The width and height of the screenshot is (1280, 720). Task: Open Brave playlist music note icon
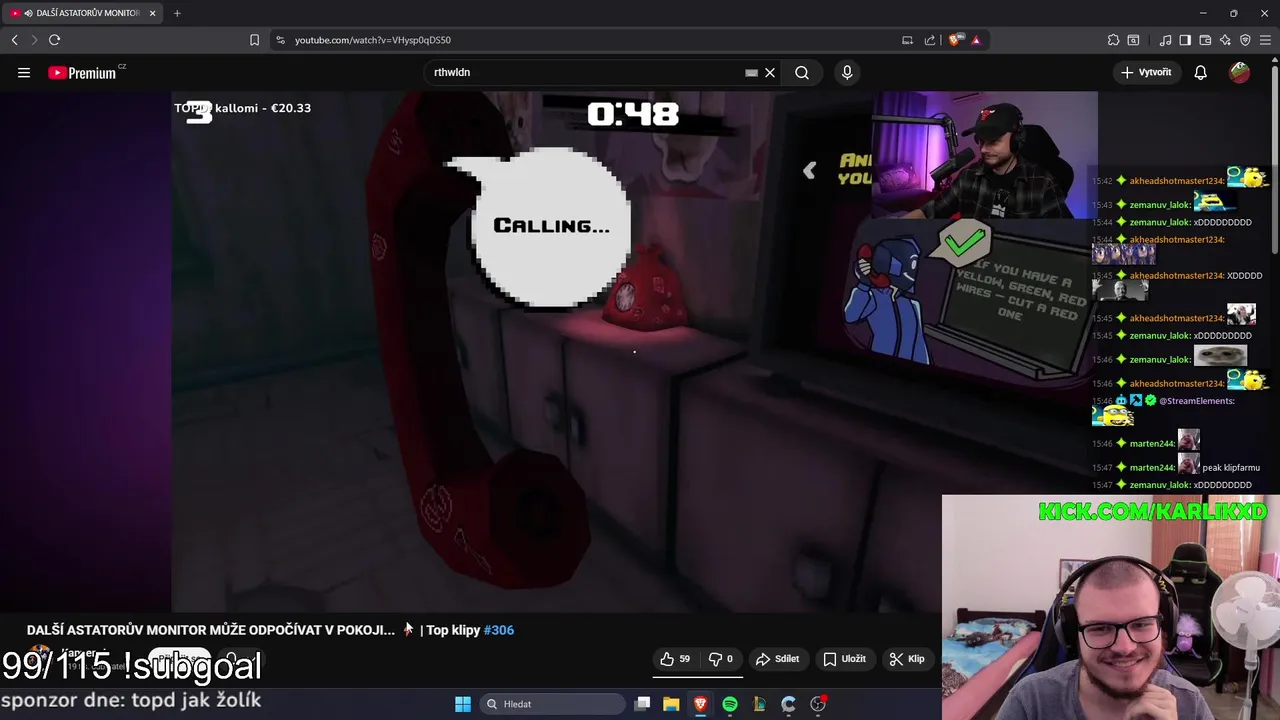pyautogui.click(x=1165, y=40)
